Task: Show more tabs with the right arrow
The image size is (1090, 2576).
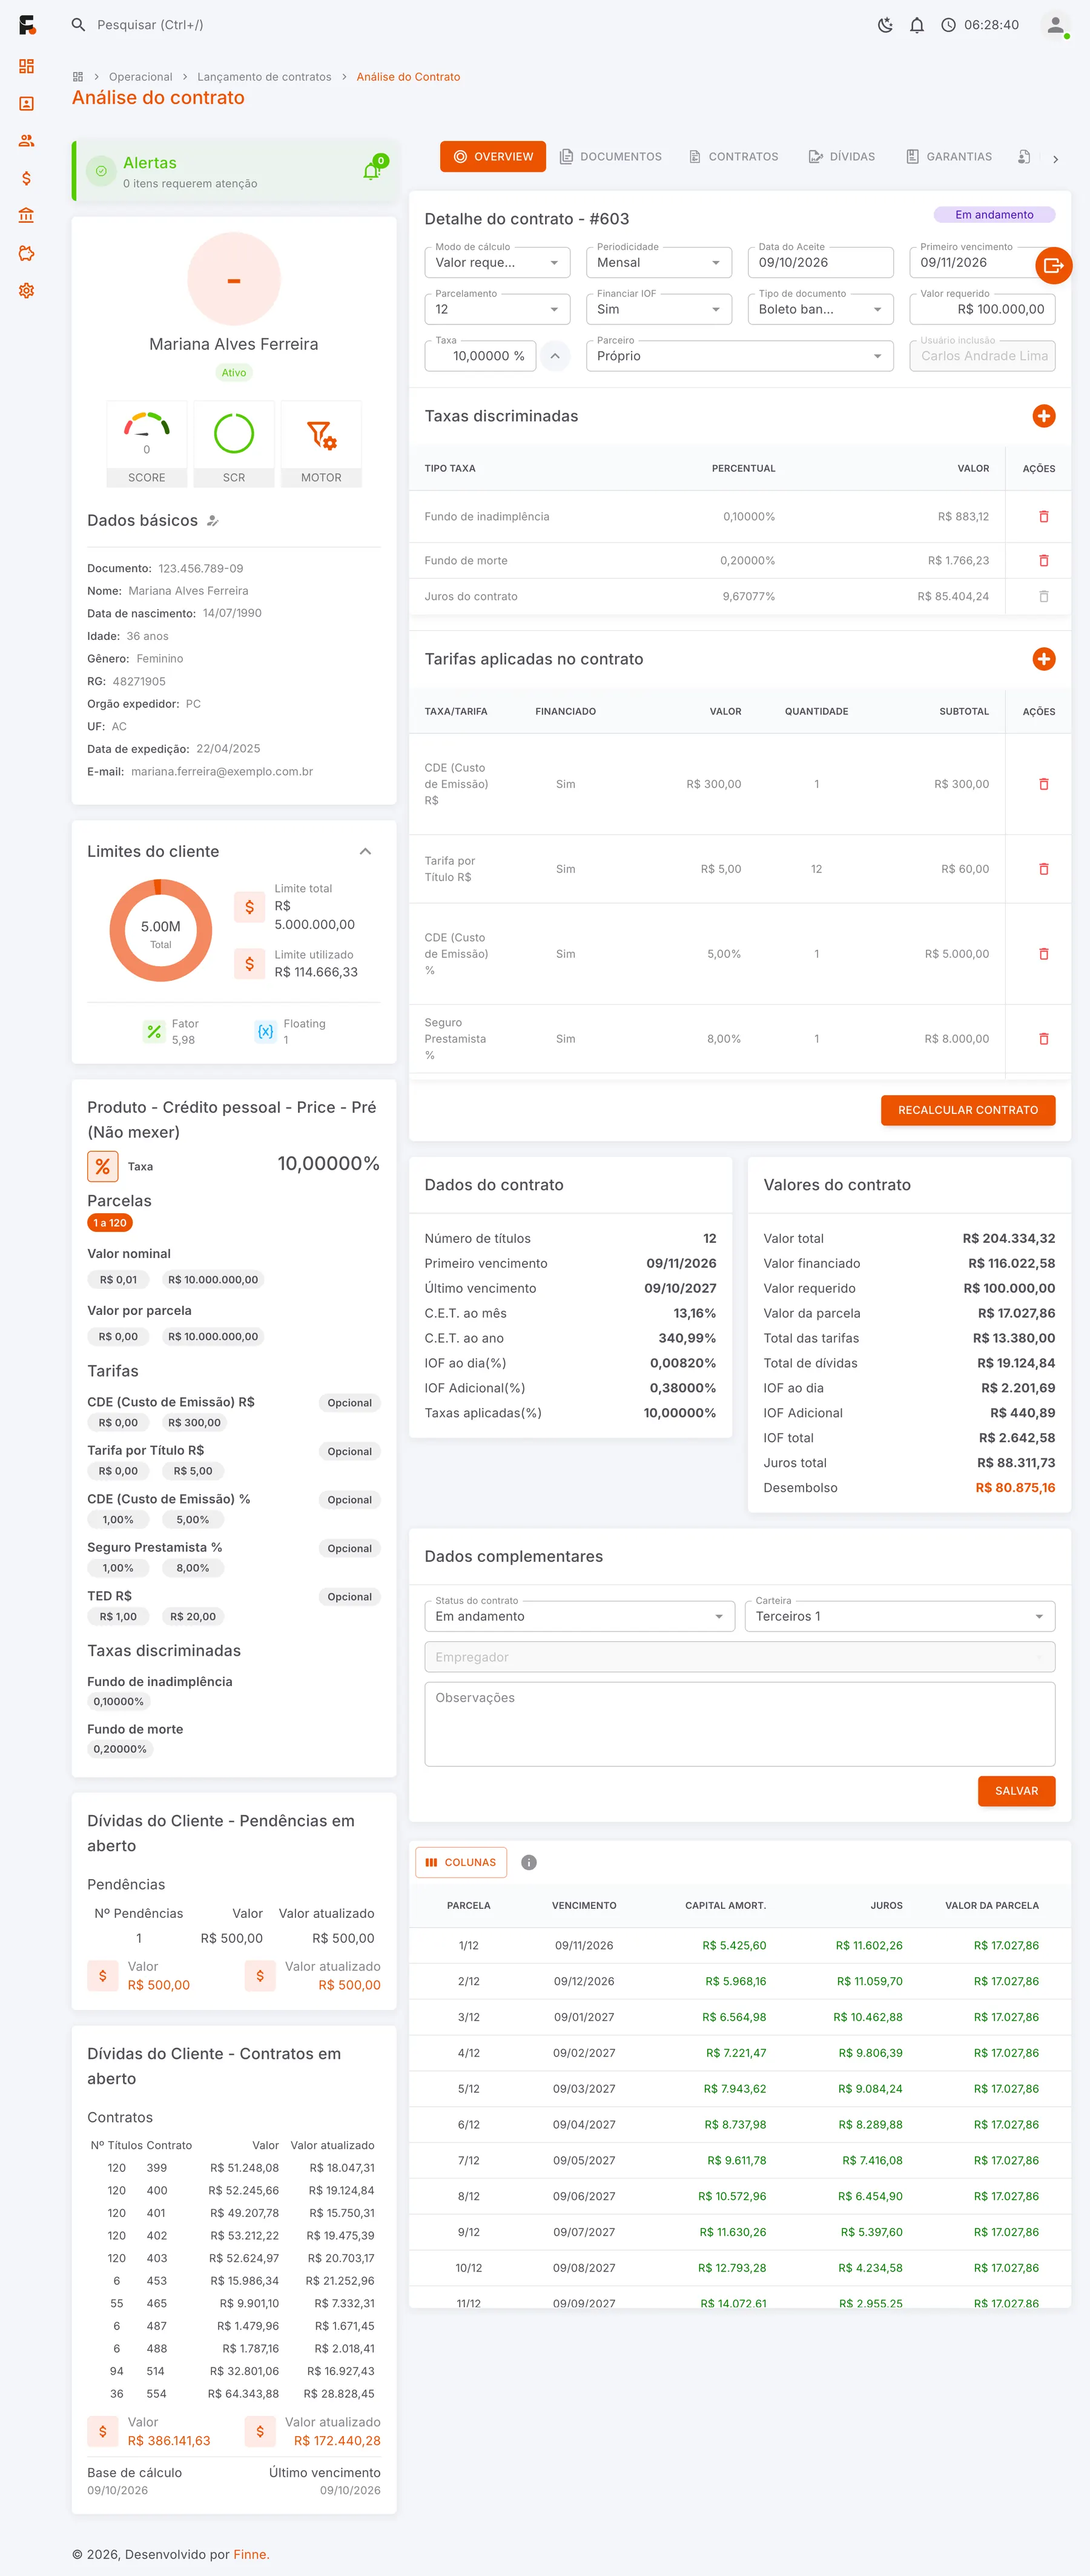Action: coord(1055,159)
